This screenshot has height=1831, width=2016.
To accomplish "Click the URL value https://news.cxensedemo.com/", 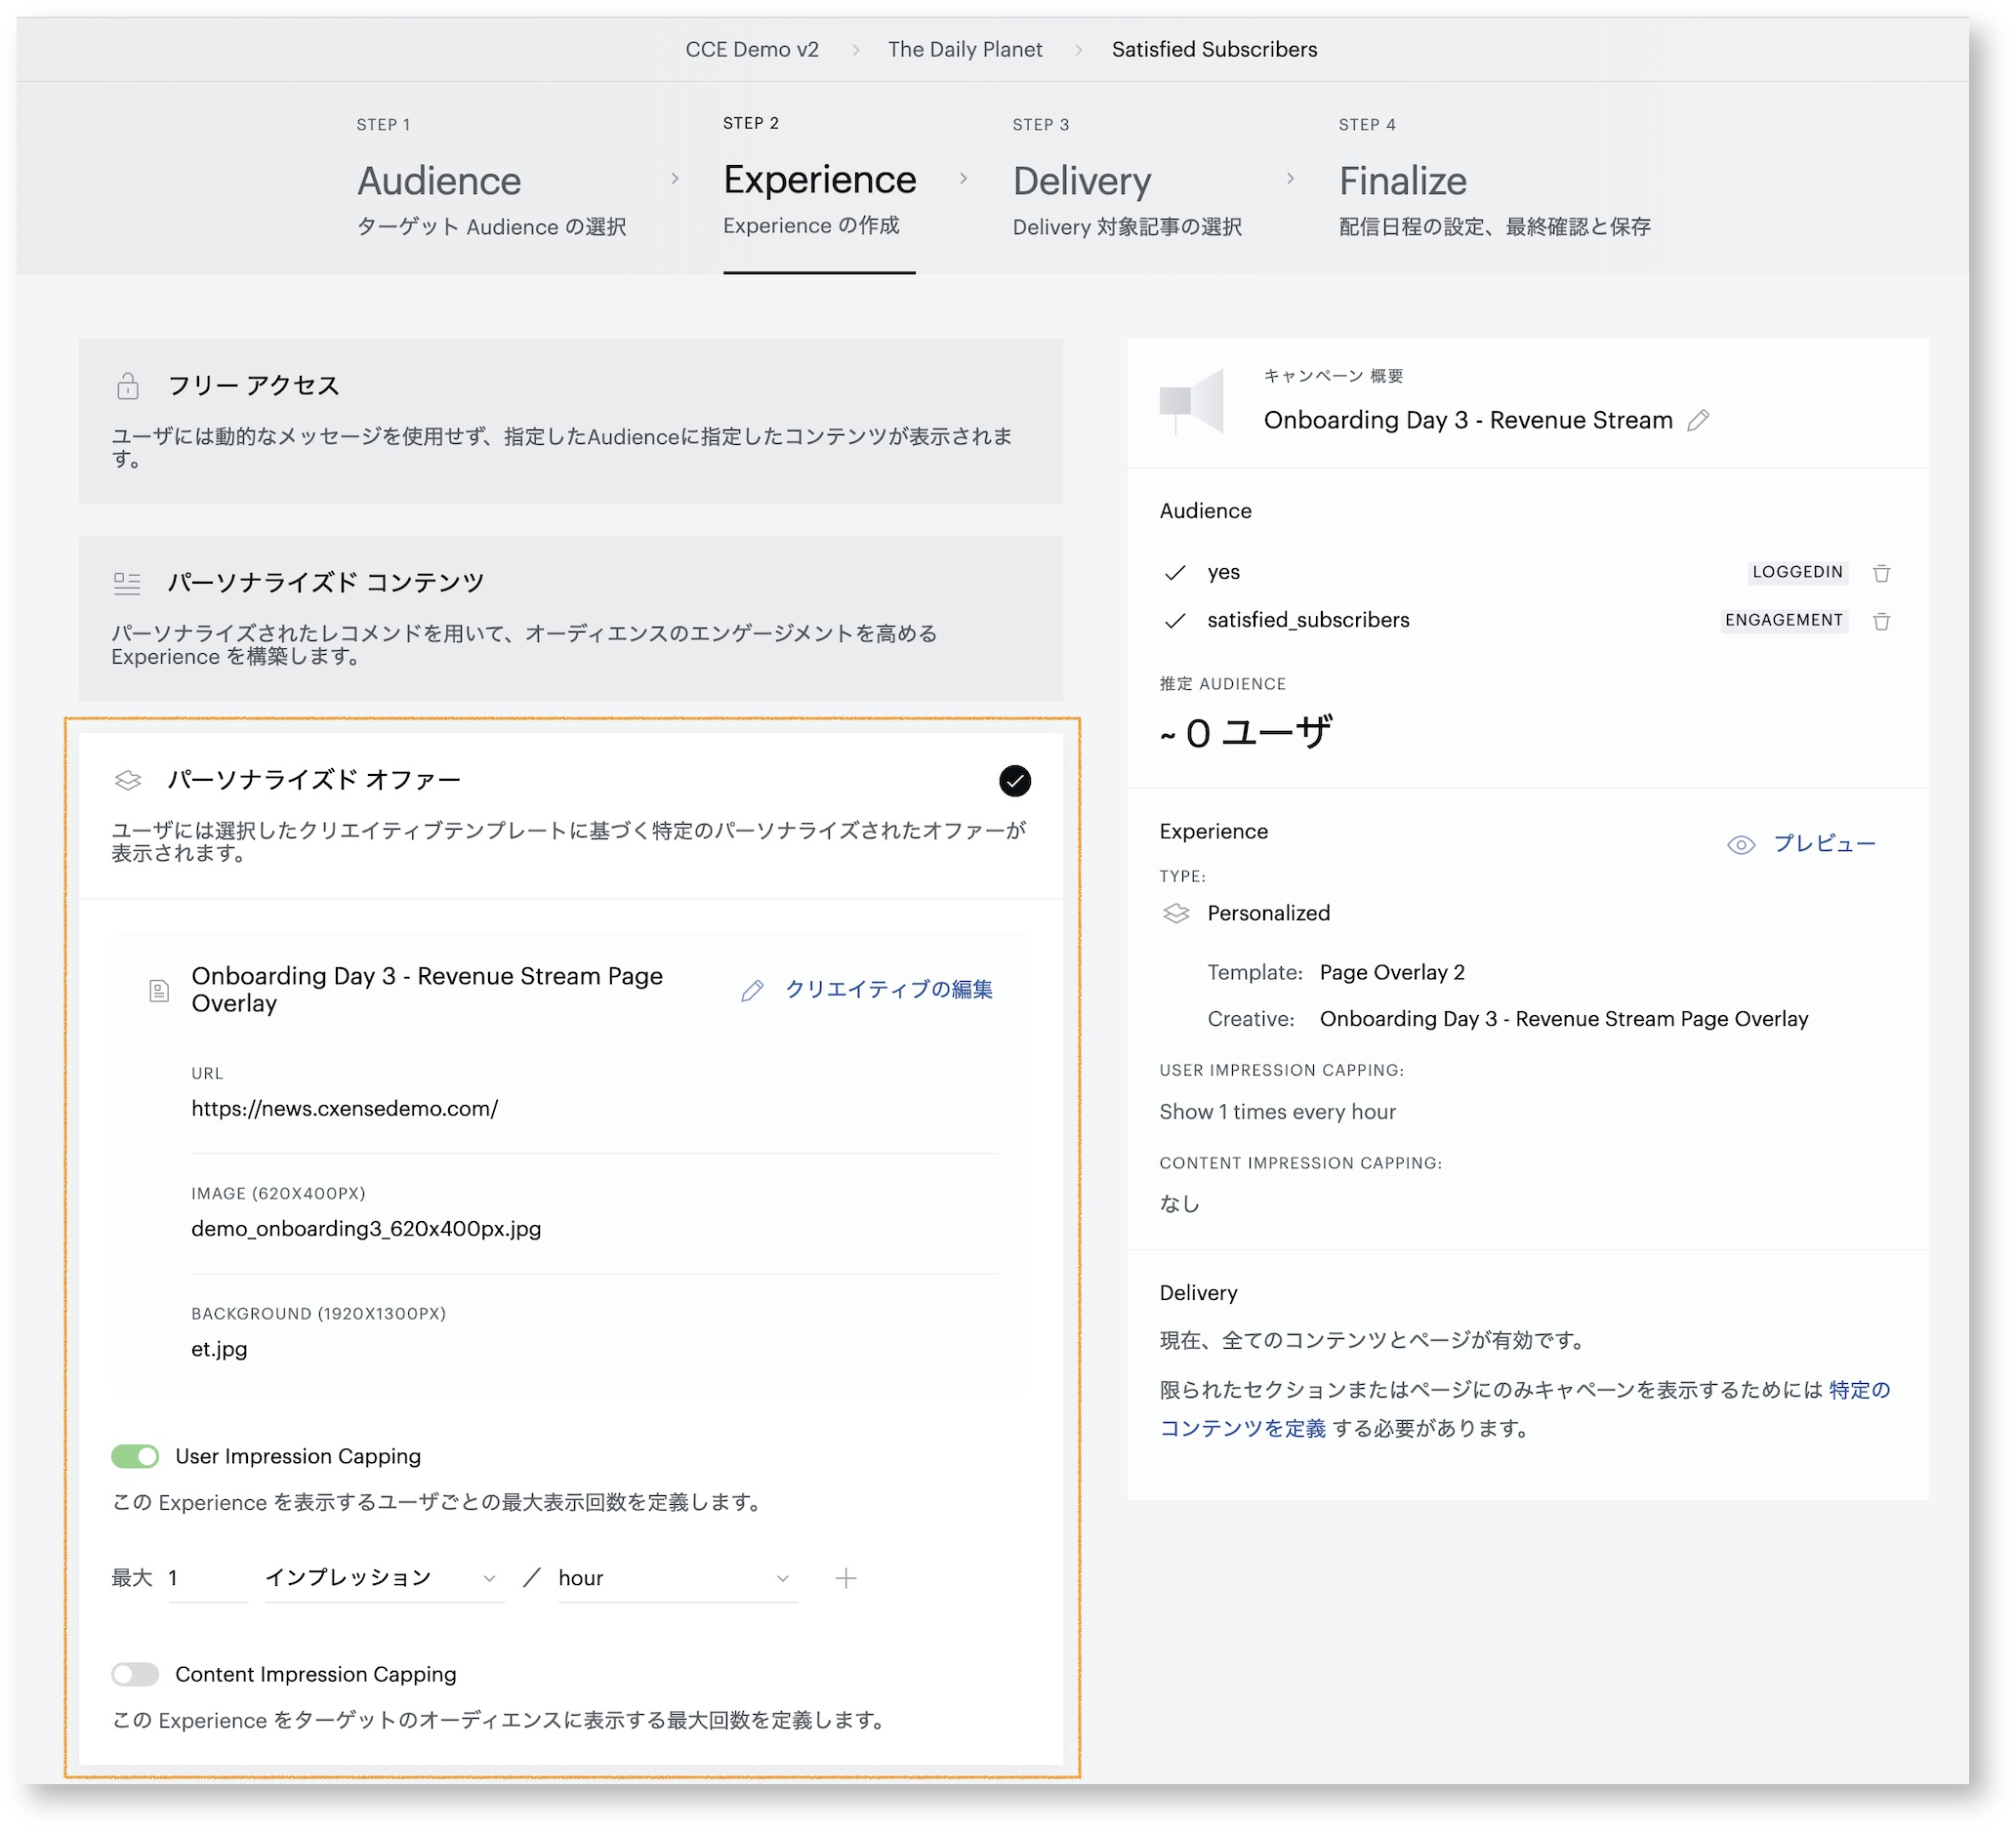I will 344,1108.
